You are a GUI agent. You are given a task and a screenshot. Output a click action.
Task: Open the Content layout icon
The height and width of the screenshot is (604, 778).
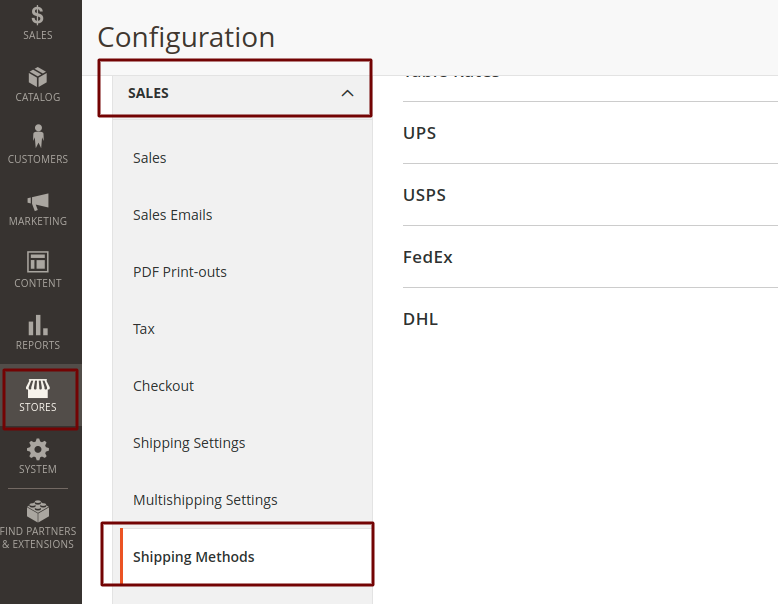(x=38, y=262)
